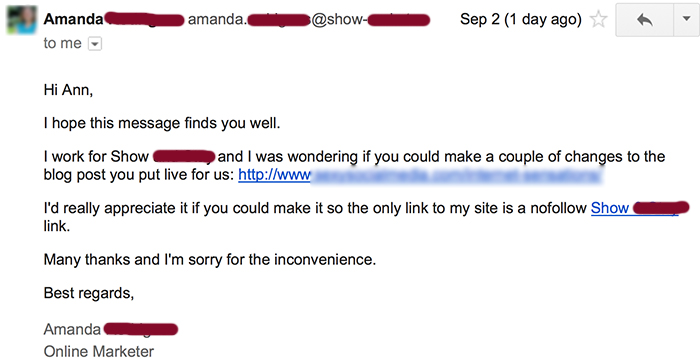
Task: Open the more options arrow beside reply
Action: click(687, 20)
